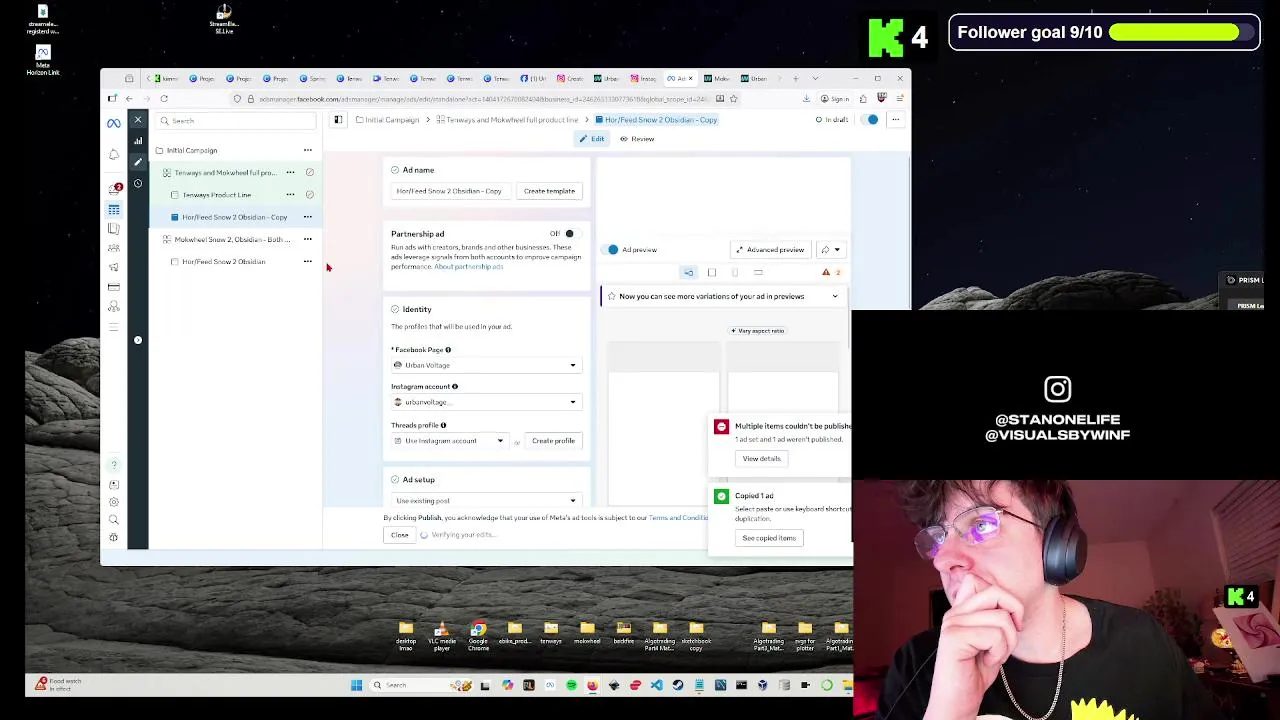Click the Create template button
Viewport: 1280px width, 720px height.
click(549, 191)
